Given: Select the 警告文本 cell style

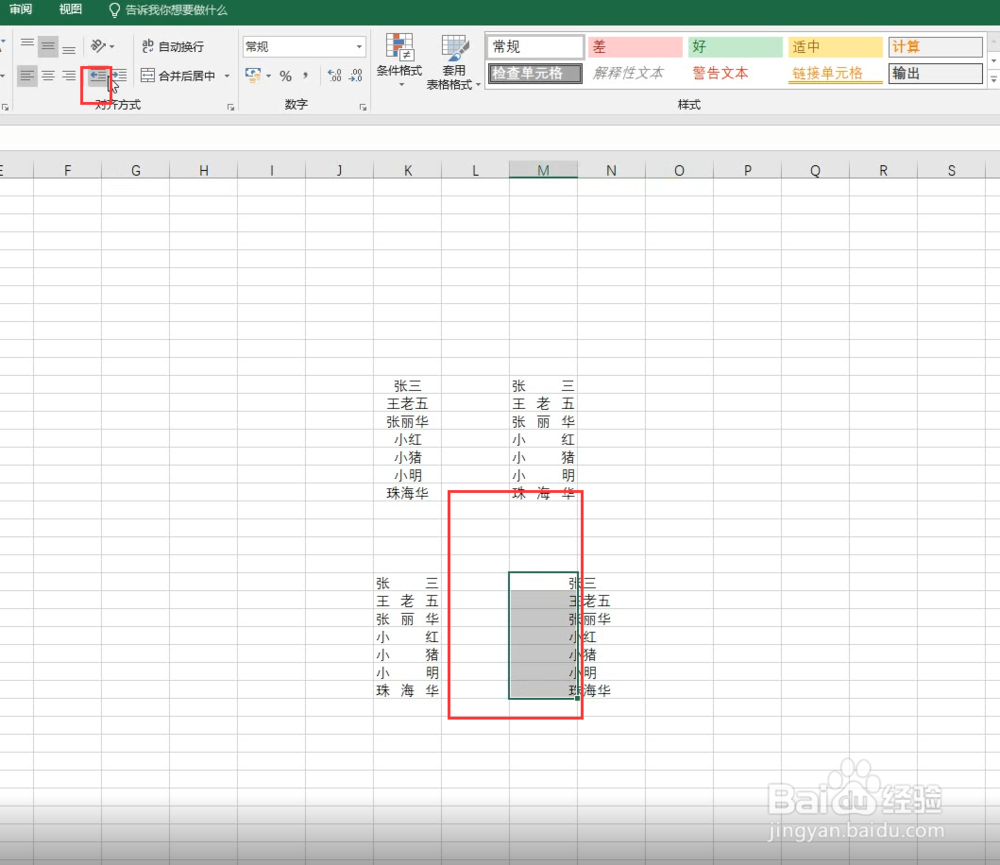Looking at the screenshot, I should 735,73.
